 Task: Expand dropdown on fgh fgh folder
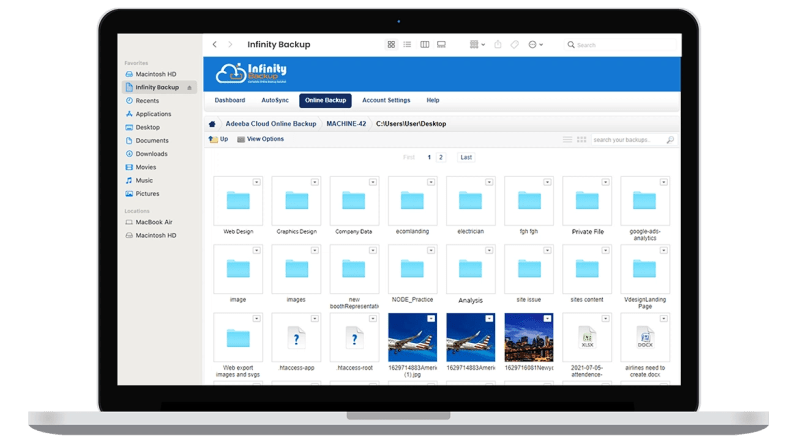click(x=547, y=182)
